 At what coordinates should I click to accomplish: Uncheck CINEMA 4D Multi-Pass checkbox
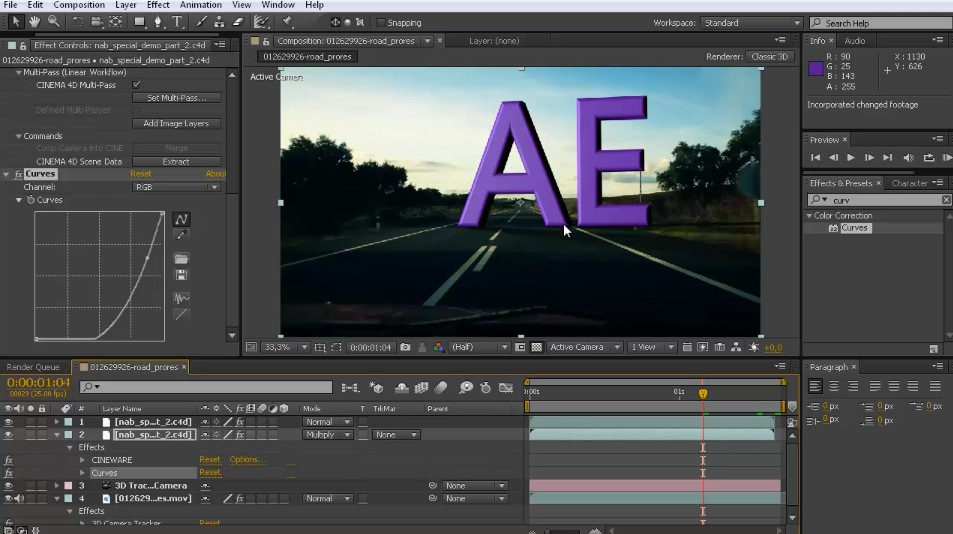coord(137,85)
